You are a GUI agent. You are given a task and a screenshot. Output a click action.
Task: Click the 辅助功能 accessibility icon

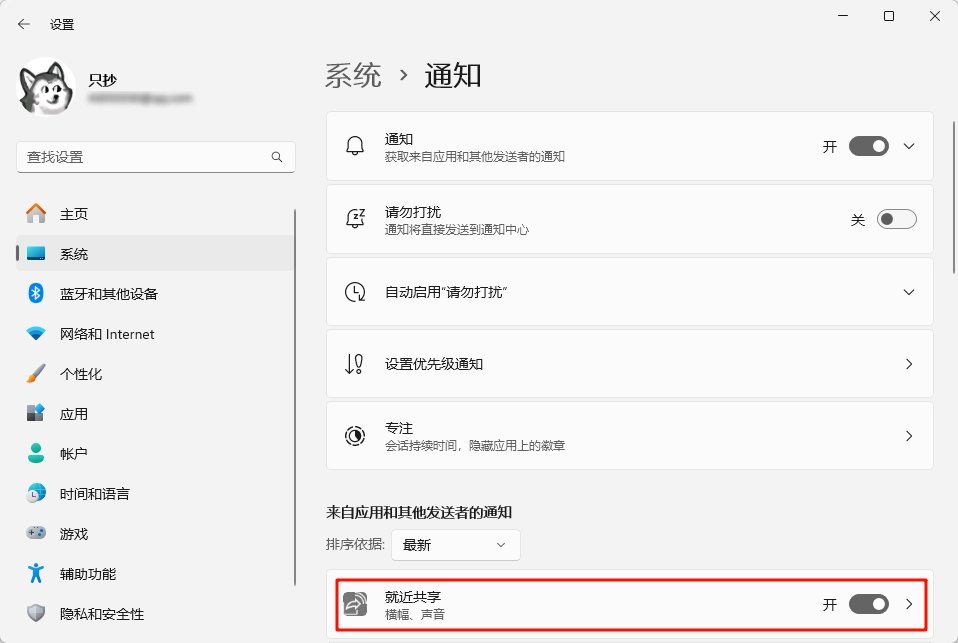coord(36,574)
